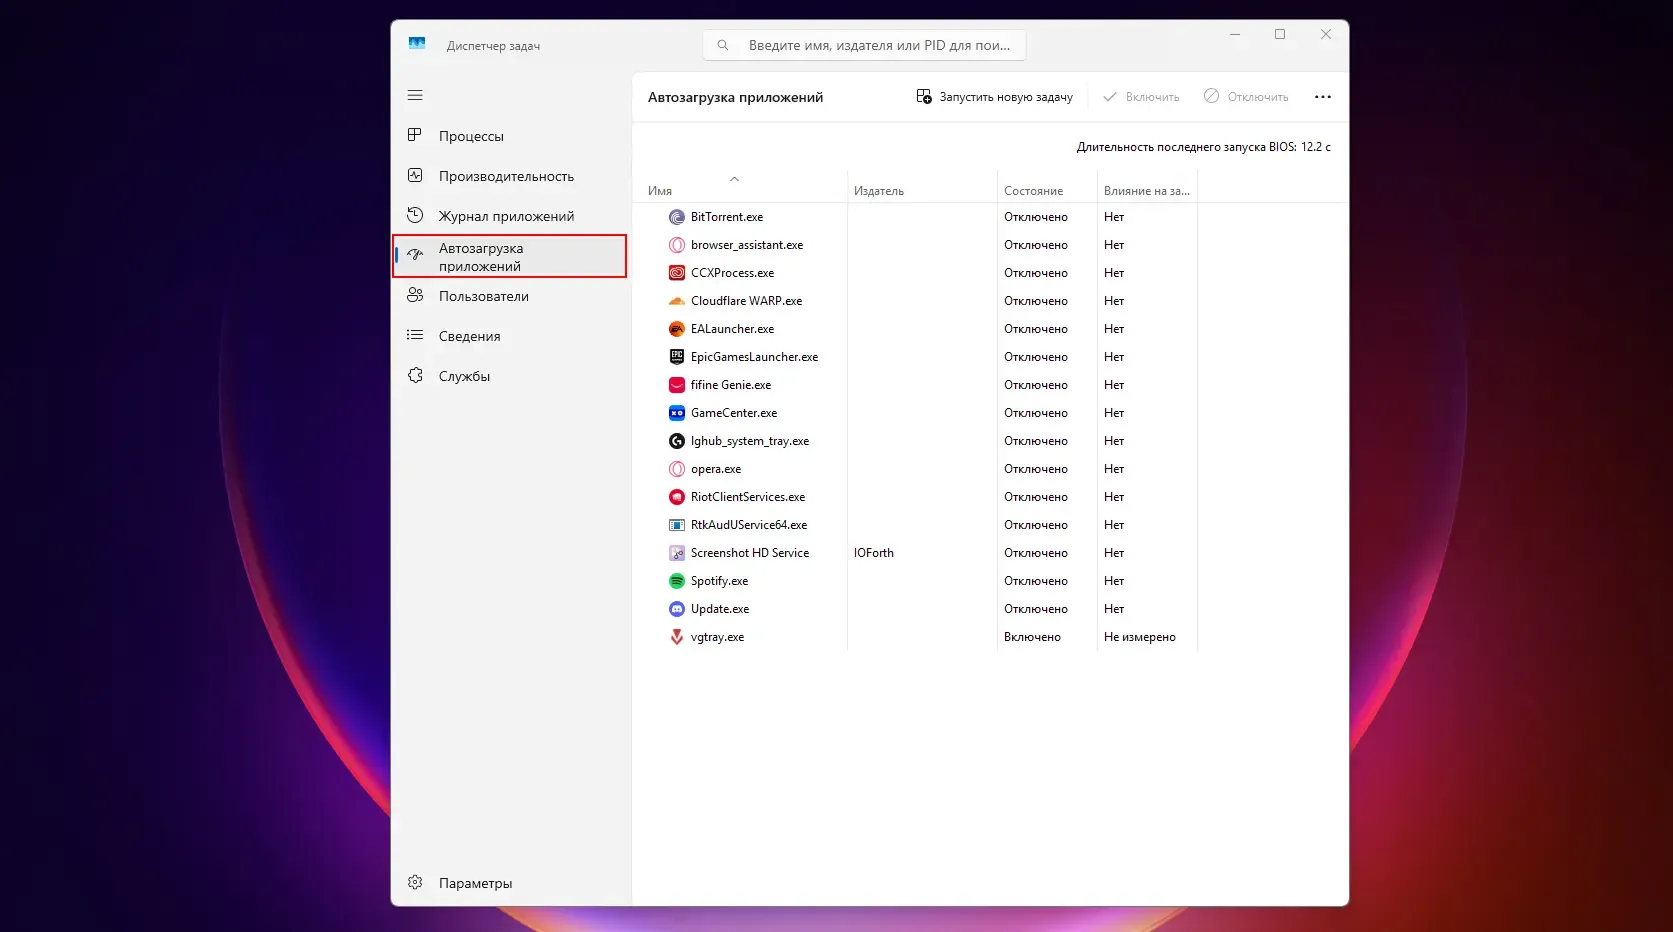Click the Discord Update.exe icon
This screenshot has height=932, width=1673.
click(677, 609)
